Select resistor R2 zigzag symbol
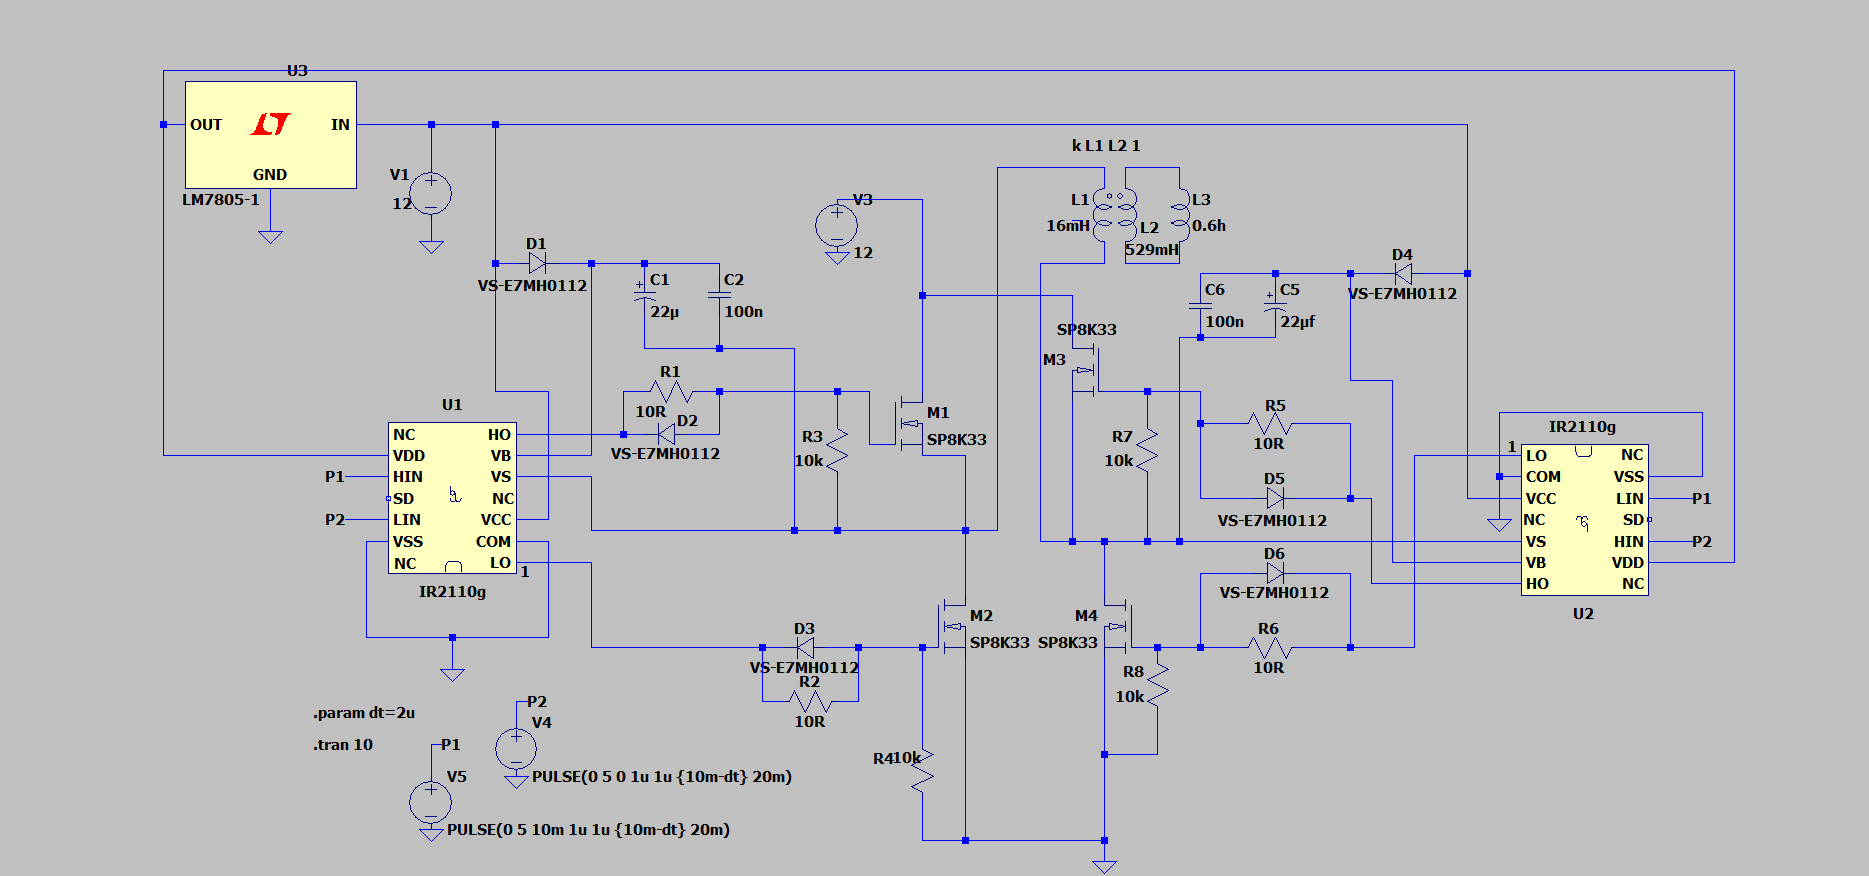This screenshot has height=876, width=1869. click(x=810, y=701)
